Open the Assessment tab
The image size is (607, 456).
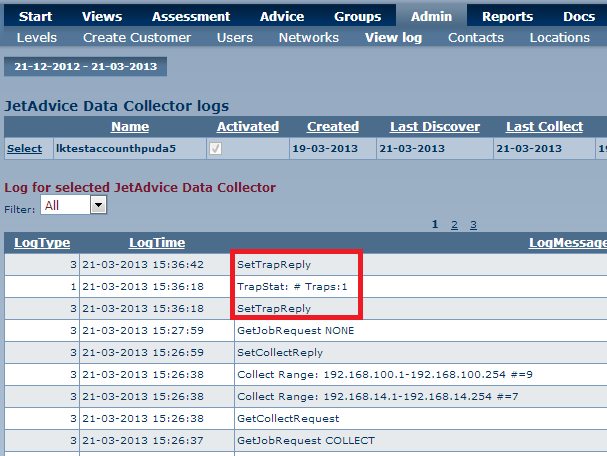point(191,16)
